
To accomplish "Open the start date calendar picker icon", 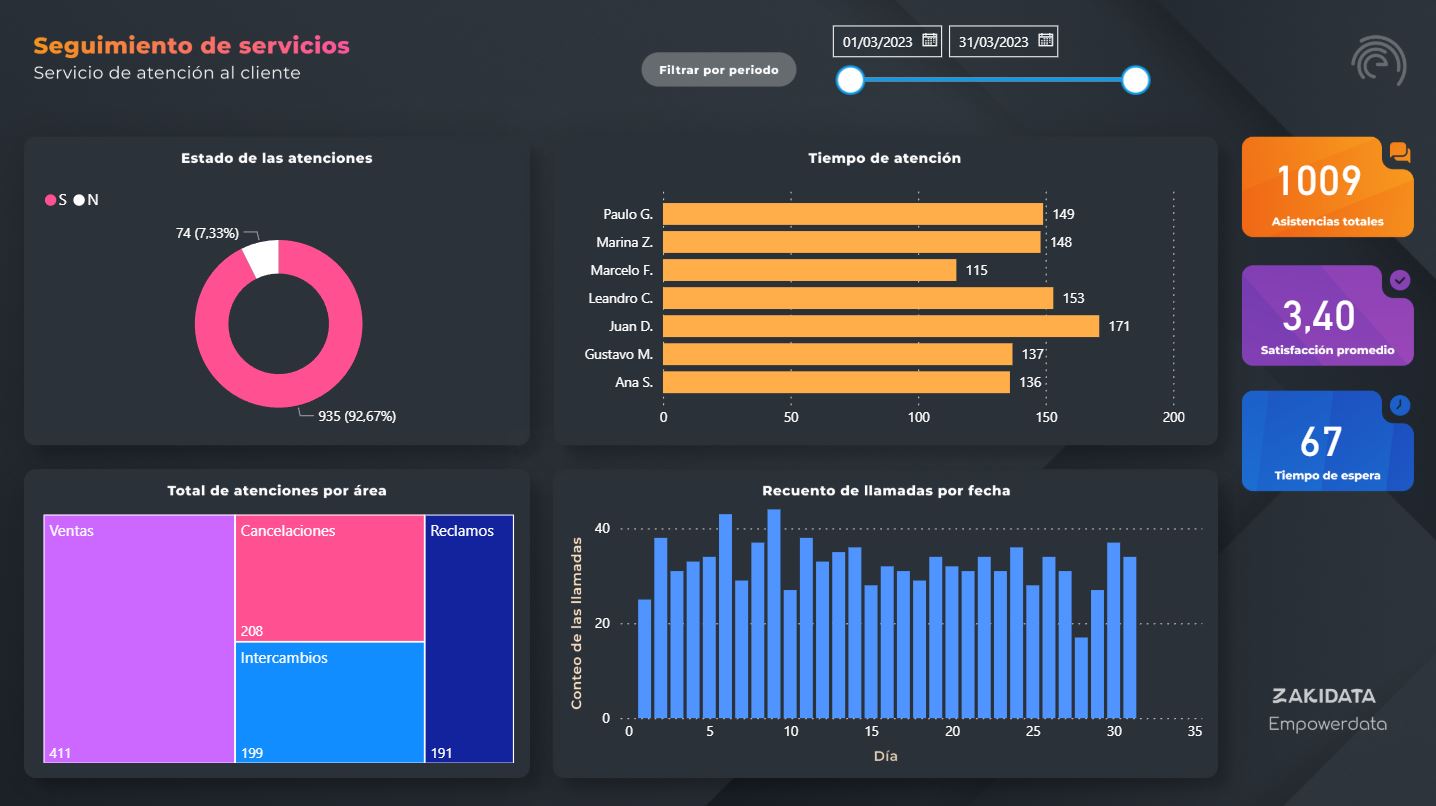I will click(x=929, y=41).
